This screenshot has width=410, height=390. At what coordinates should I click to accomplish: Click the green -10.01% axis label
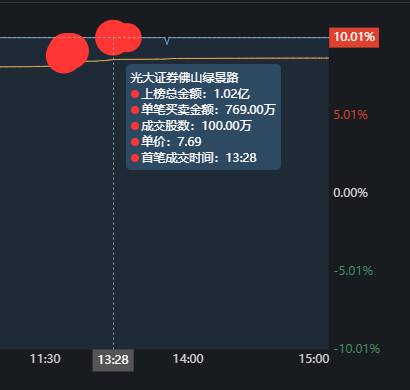click(357, 349)
